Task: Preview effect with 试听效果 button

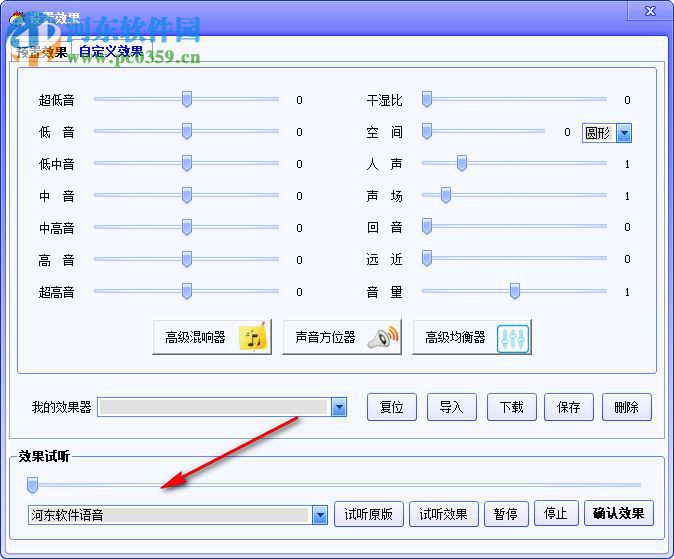Action: [444, 514]
